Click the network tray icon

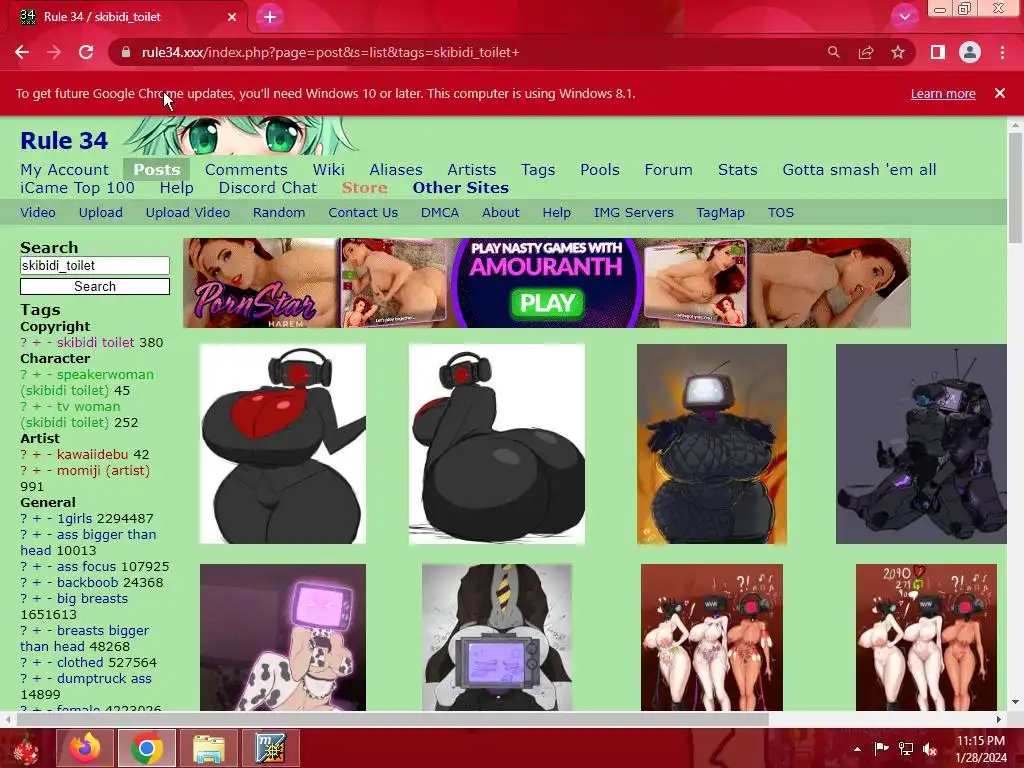pyautogui.click(x=906, y=749)
